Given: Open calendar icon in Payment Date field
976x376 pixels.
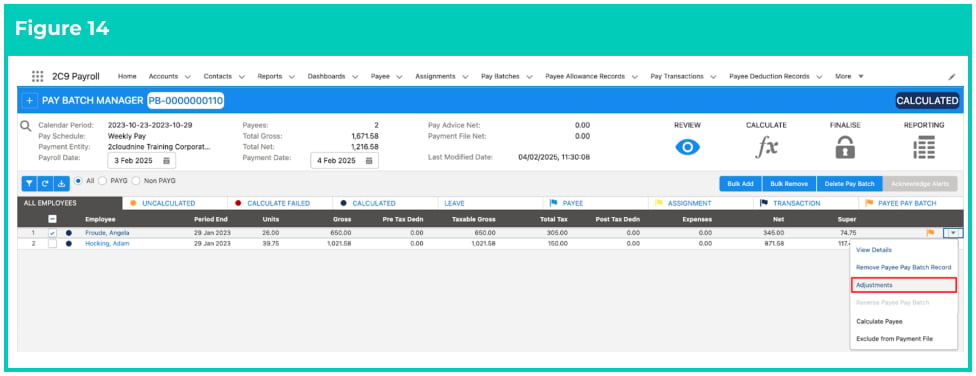Looking at the screenshot, I should coord(369,161).
